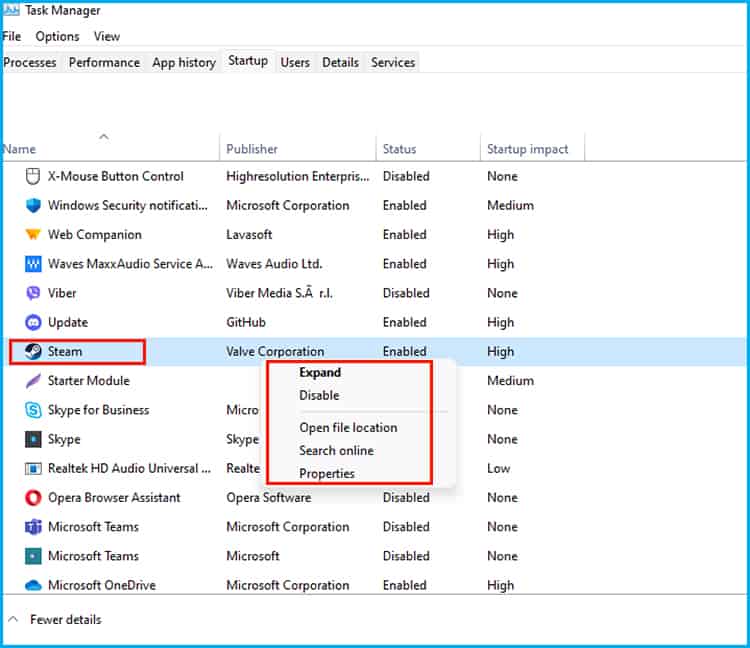Viewport: 750px width, 648px height.
Task: Open the File menu
Action: coord(11,36)
